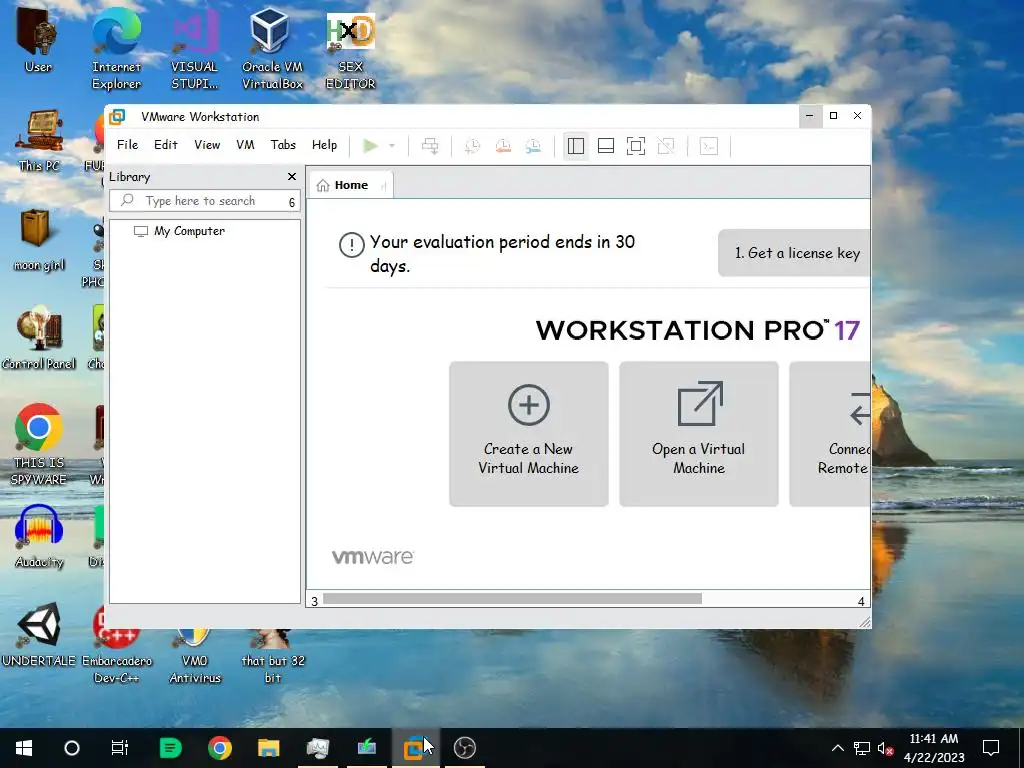
Task: Click the This PC desktop icon
Action: click(39, 140)
